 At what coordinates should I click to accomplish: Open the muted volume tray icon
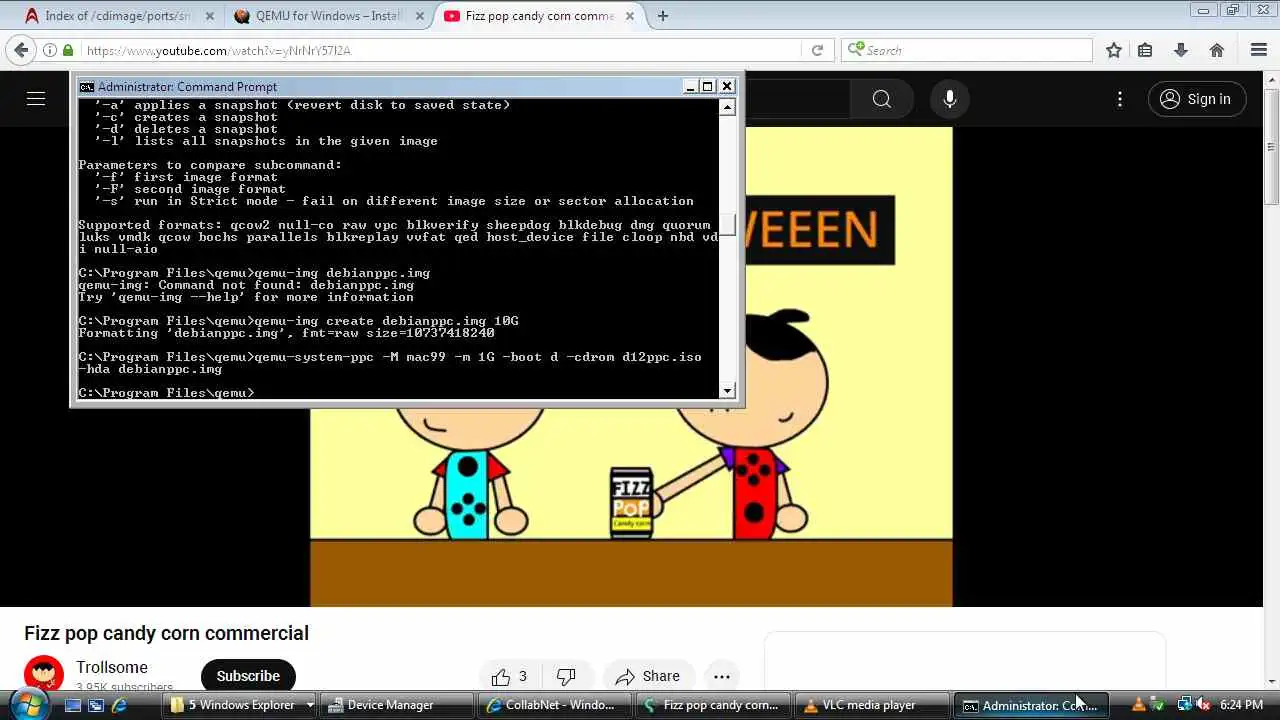[x=1203, y=705]
